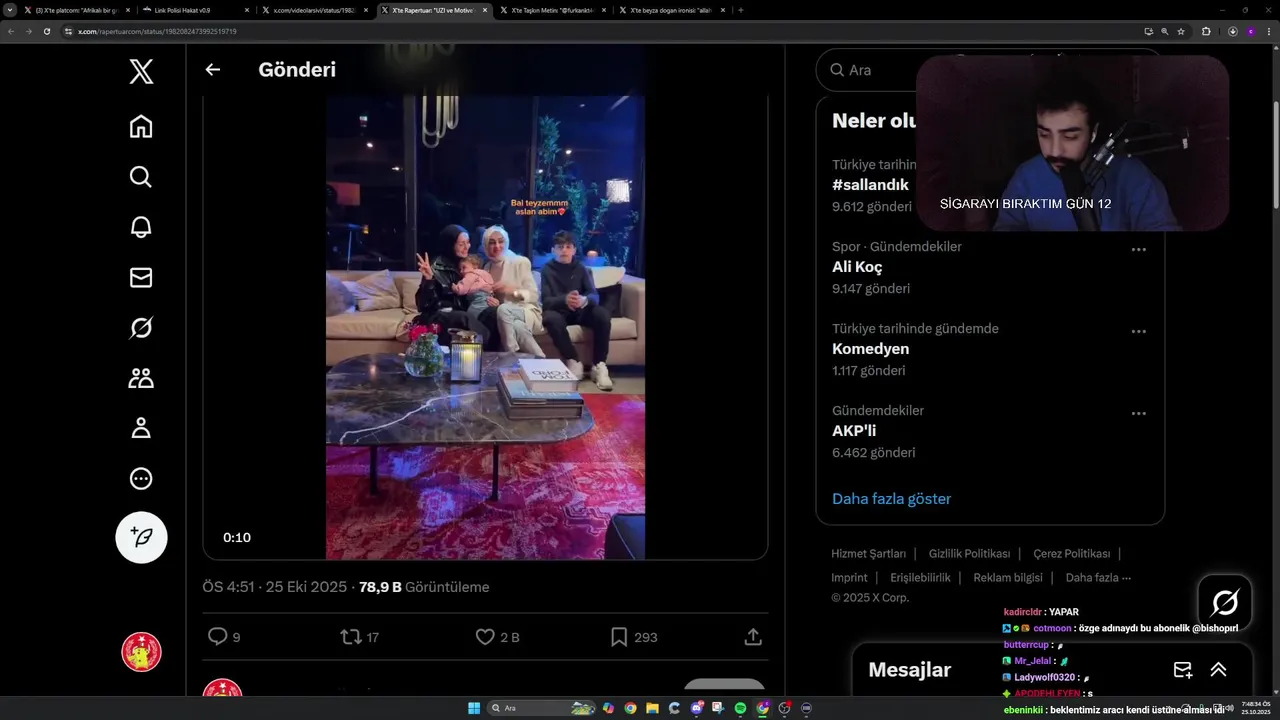Open more options for Ali Koç trend
Screen dimensions: 1280x720
tap(1138, 249)
